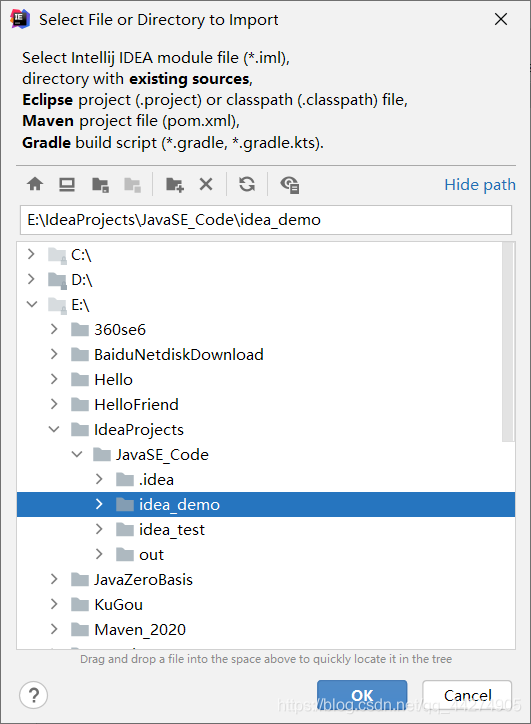Toggle show hidden files and directories icon
Viewport: 531px width, 724px height.
pyautogui.click(x=290, y=185)
